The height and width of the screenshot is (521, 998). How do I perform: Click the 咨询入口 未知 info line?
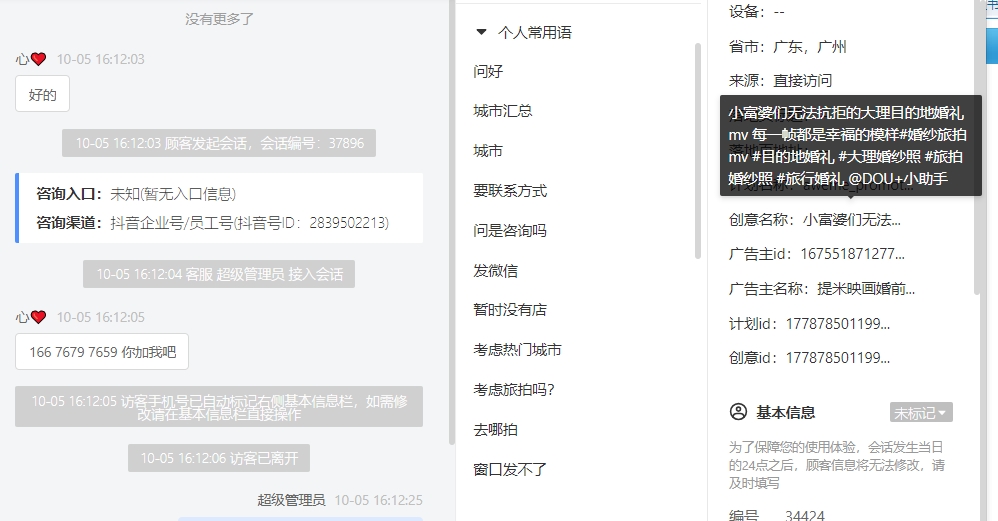(136, 194)
